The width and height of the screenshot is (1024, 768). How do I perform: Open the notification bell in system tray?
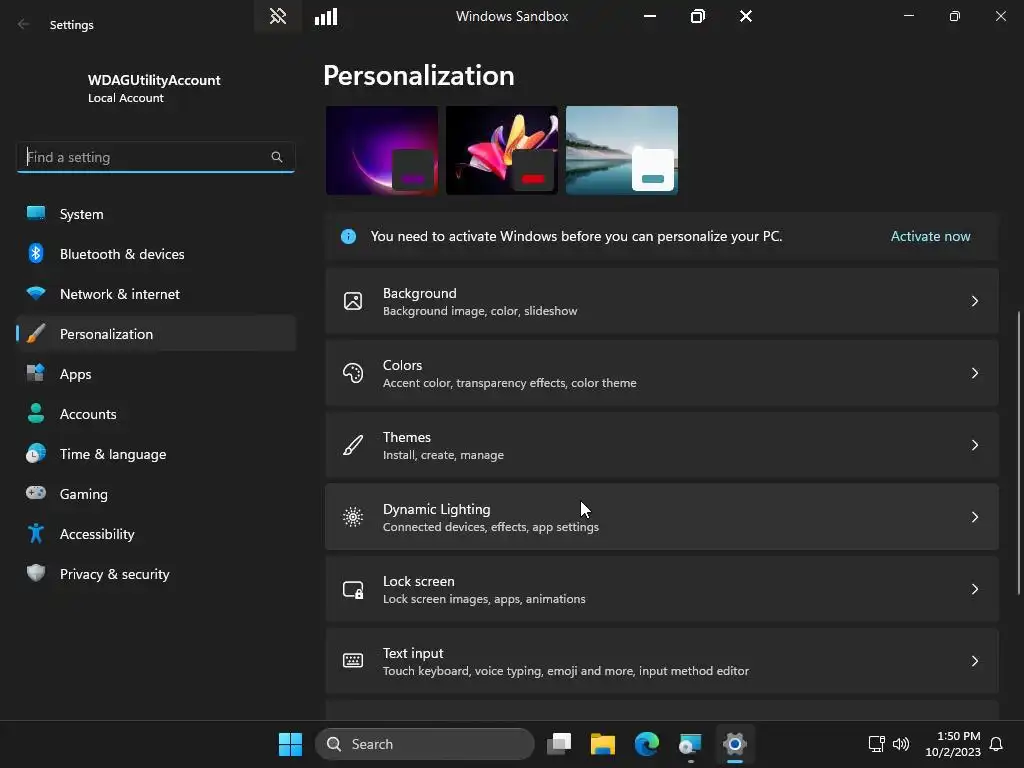click(x=996, y=744)
